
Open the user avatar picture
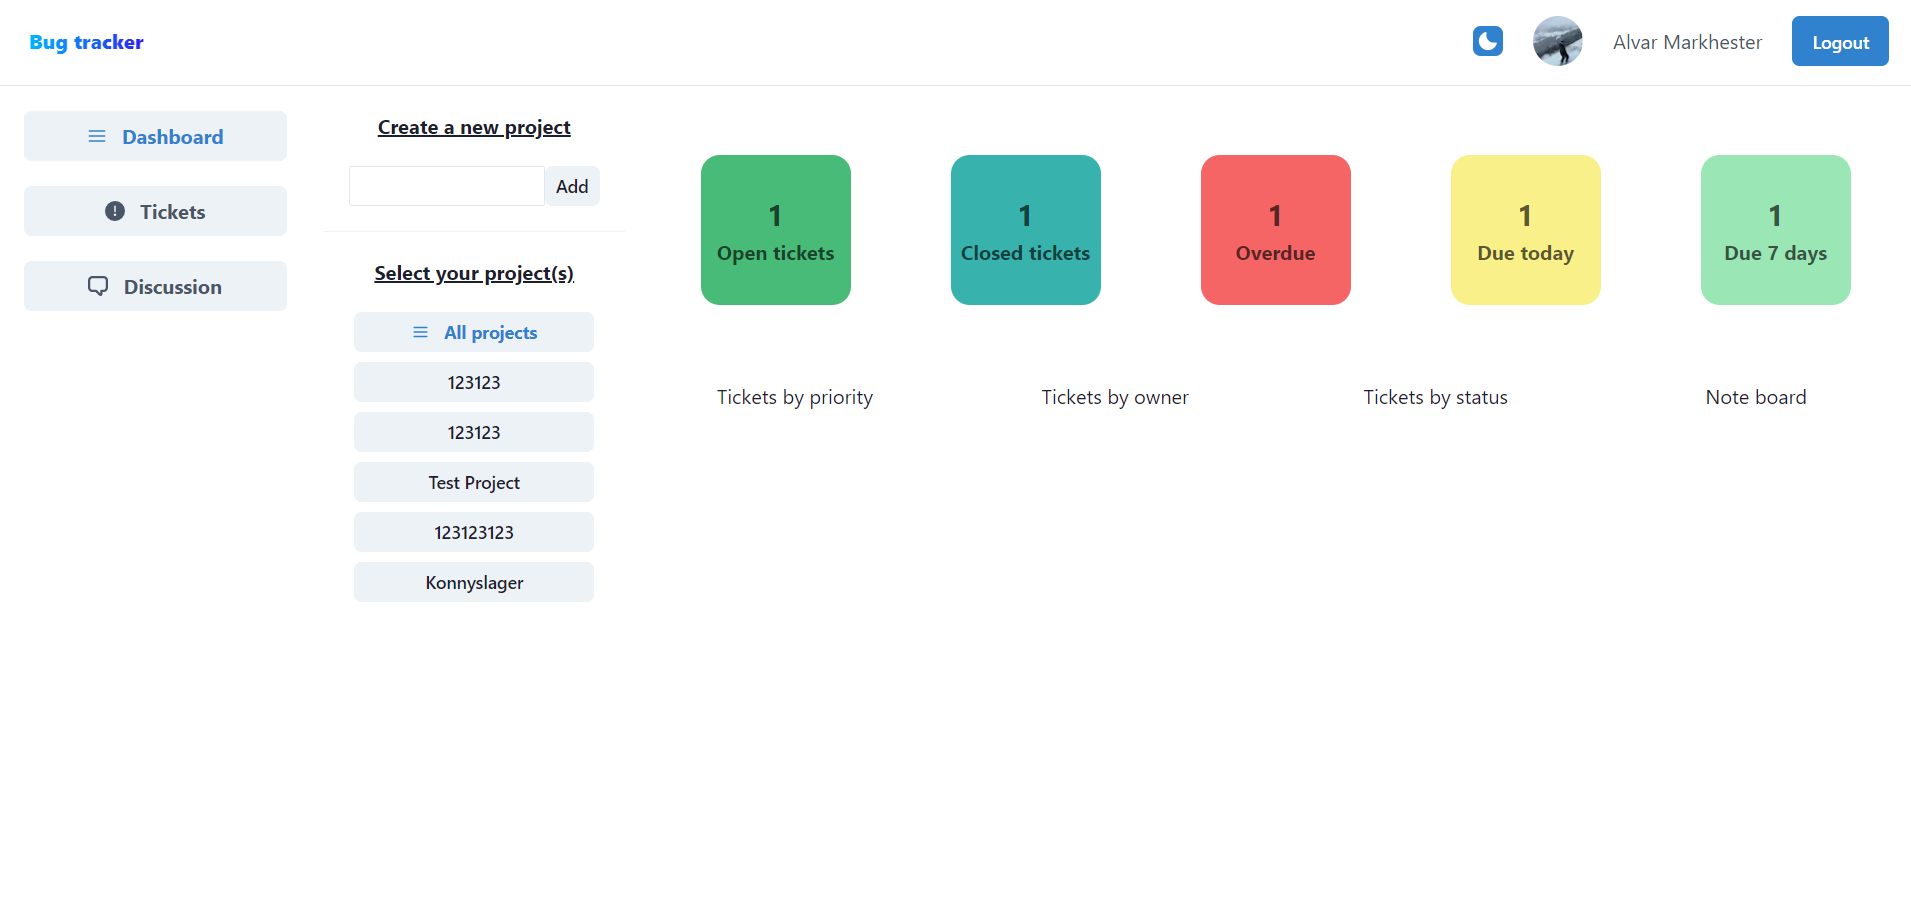(x=1558, y=41)
